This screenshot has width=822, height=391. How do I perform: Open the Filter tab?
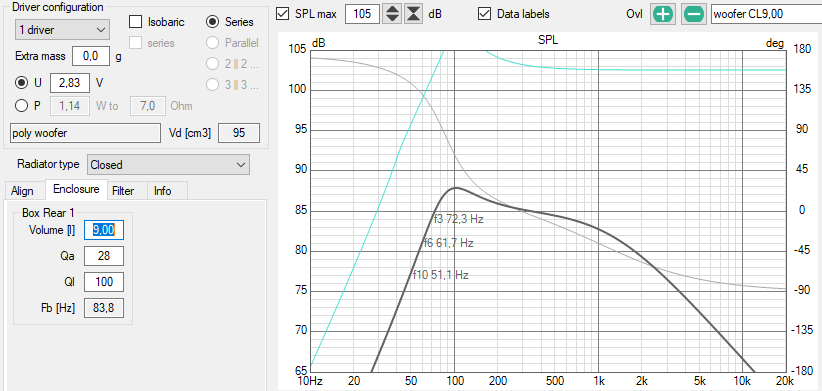123,191
